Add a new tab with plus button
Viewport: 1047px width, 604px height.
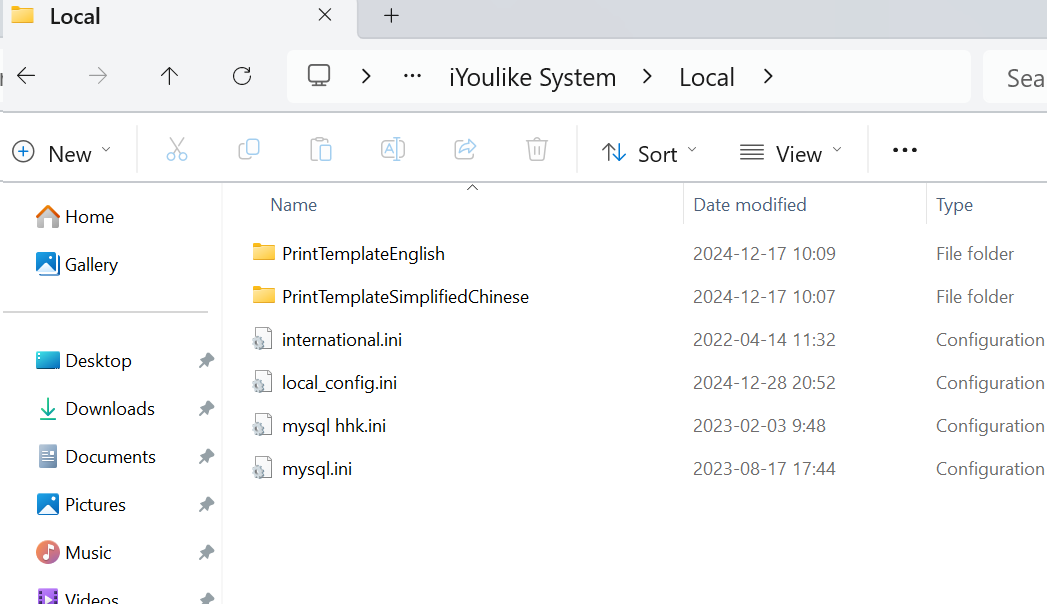point(391,16)
